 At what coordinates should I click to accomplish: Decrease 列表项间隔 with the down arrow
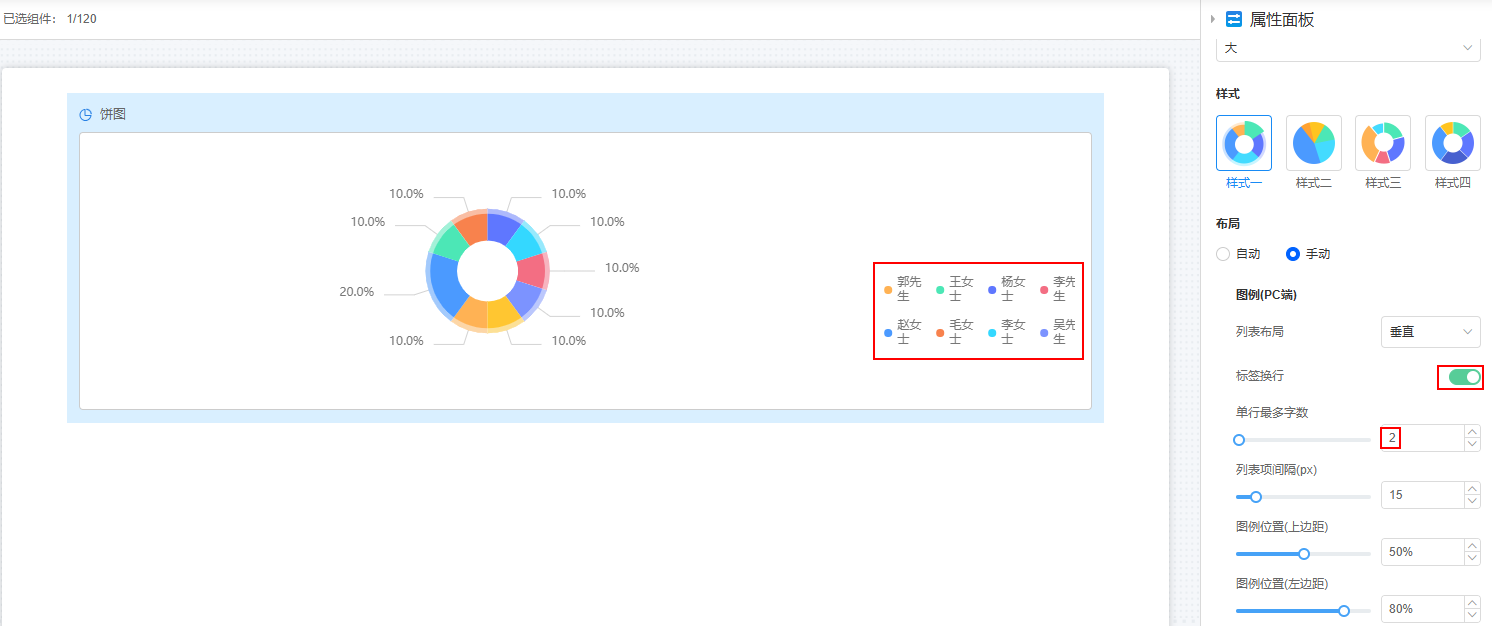click(x=1472, y=502)
